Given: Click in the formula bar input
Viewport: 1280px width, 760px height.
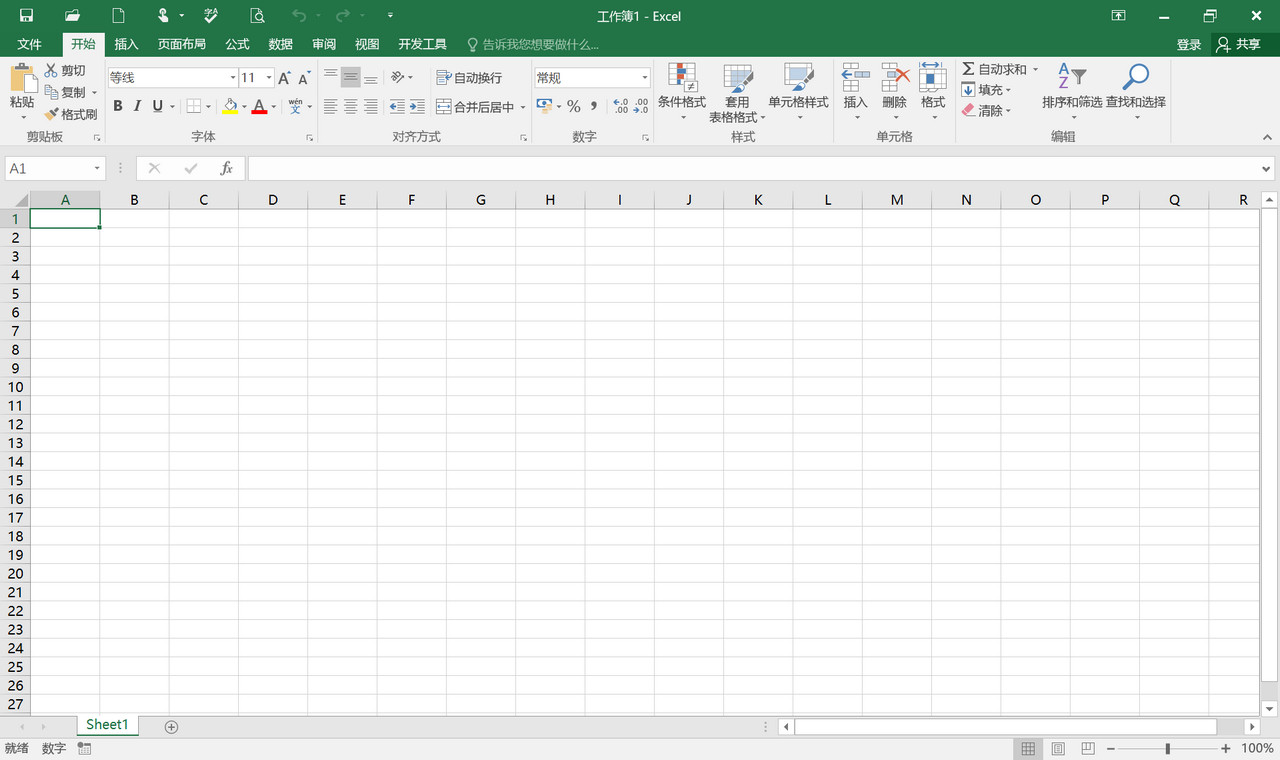Looking at the screenshot, I should pos(754,169).
